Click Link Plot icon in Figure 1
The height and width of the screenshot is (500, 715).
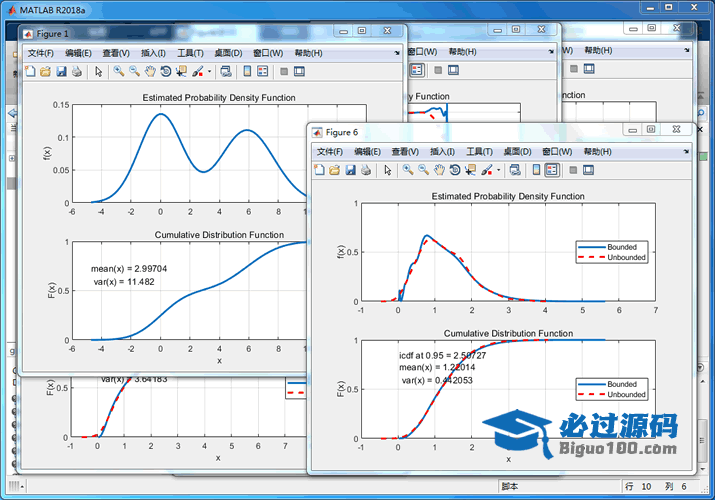tap(226, 72)
